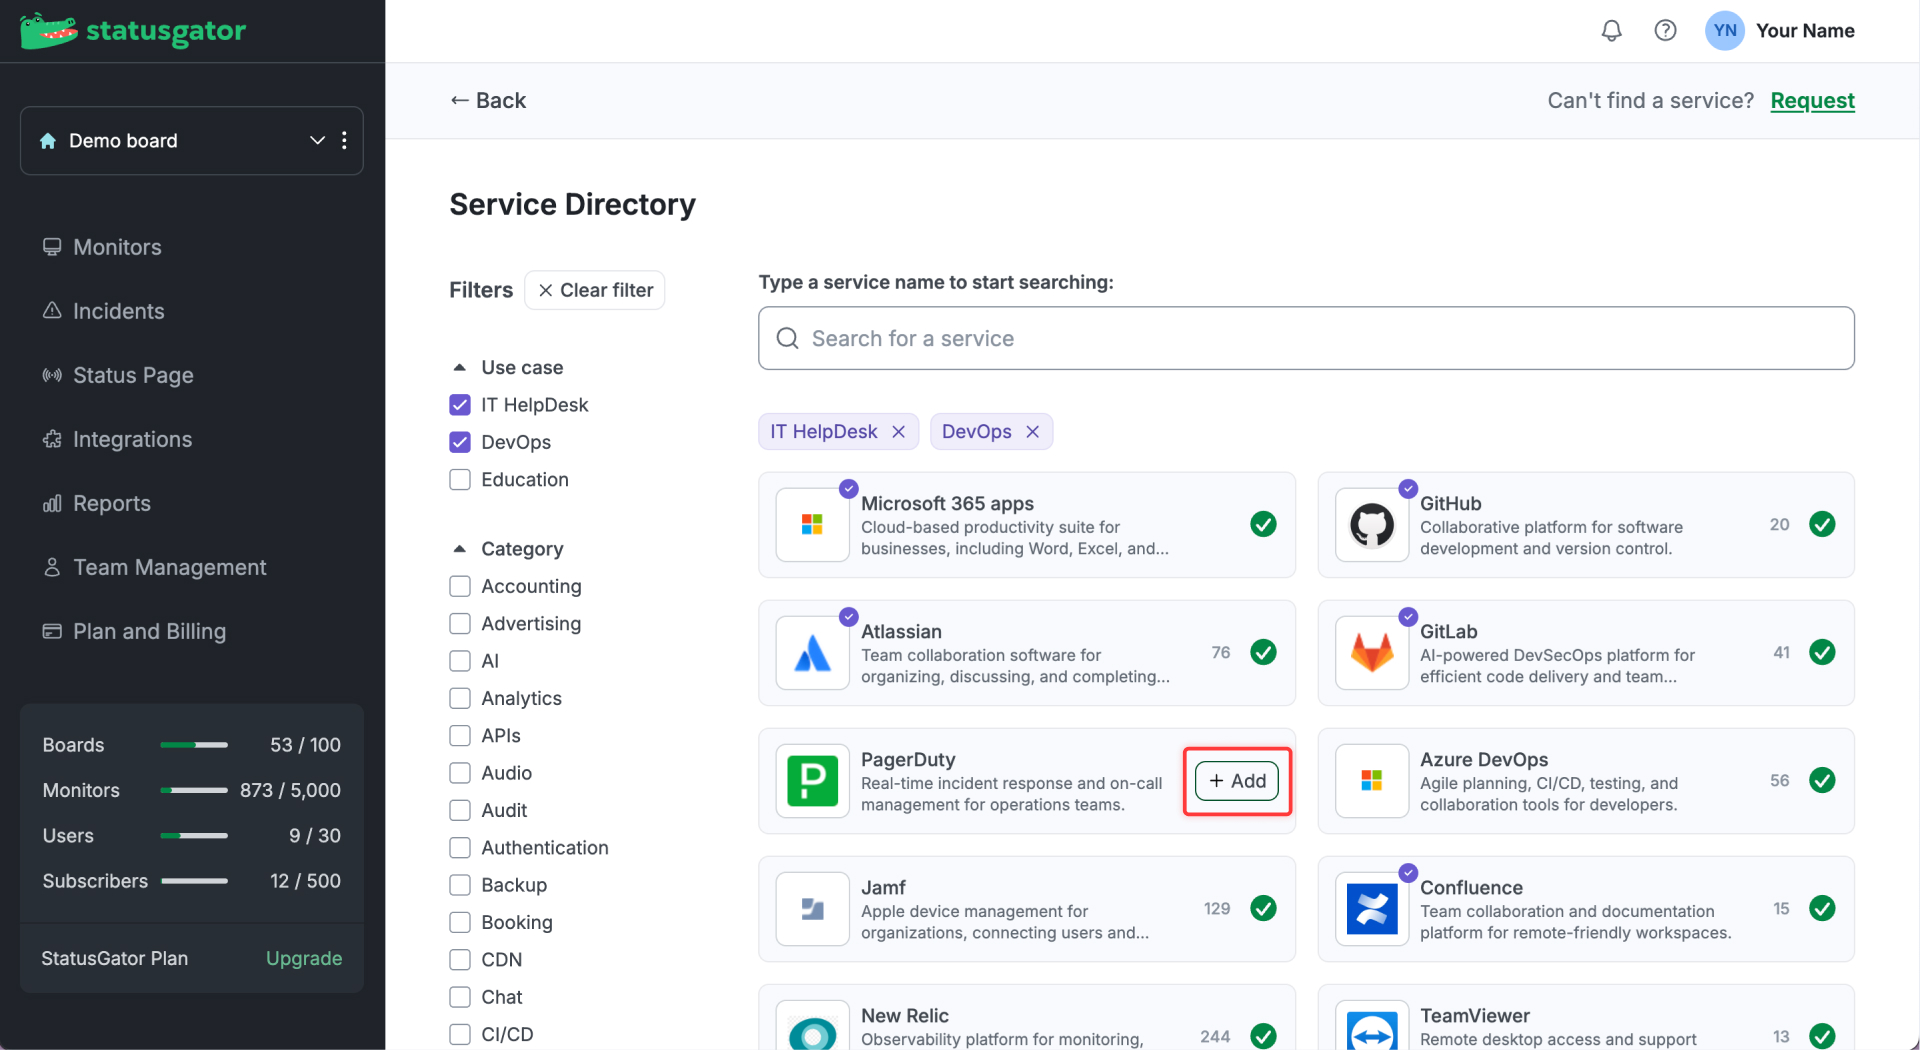Click the green check on GitLab card
The height and width of the screenshot is (1050, 1920).
[1822, 652]
